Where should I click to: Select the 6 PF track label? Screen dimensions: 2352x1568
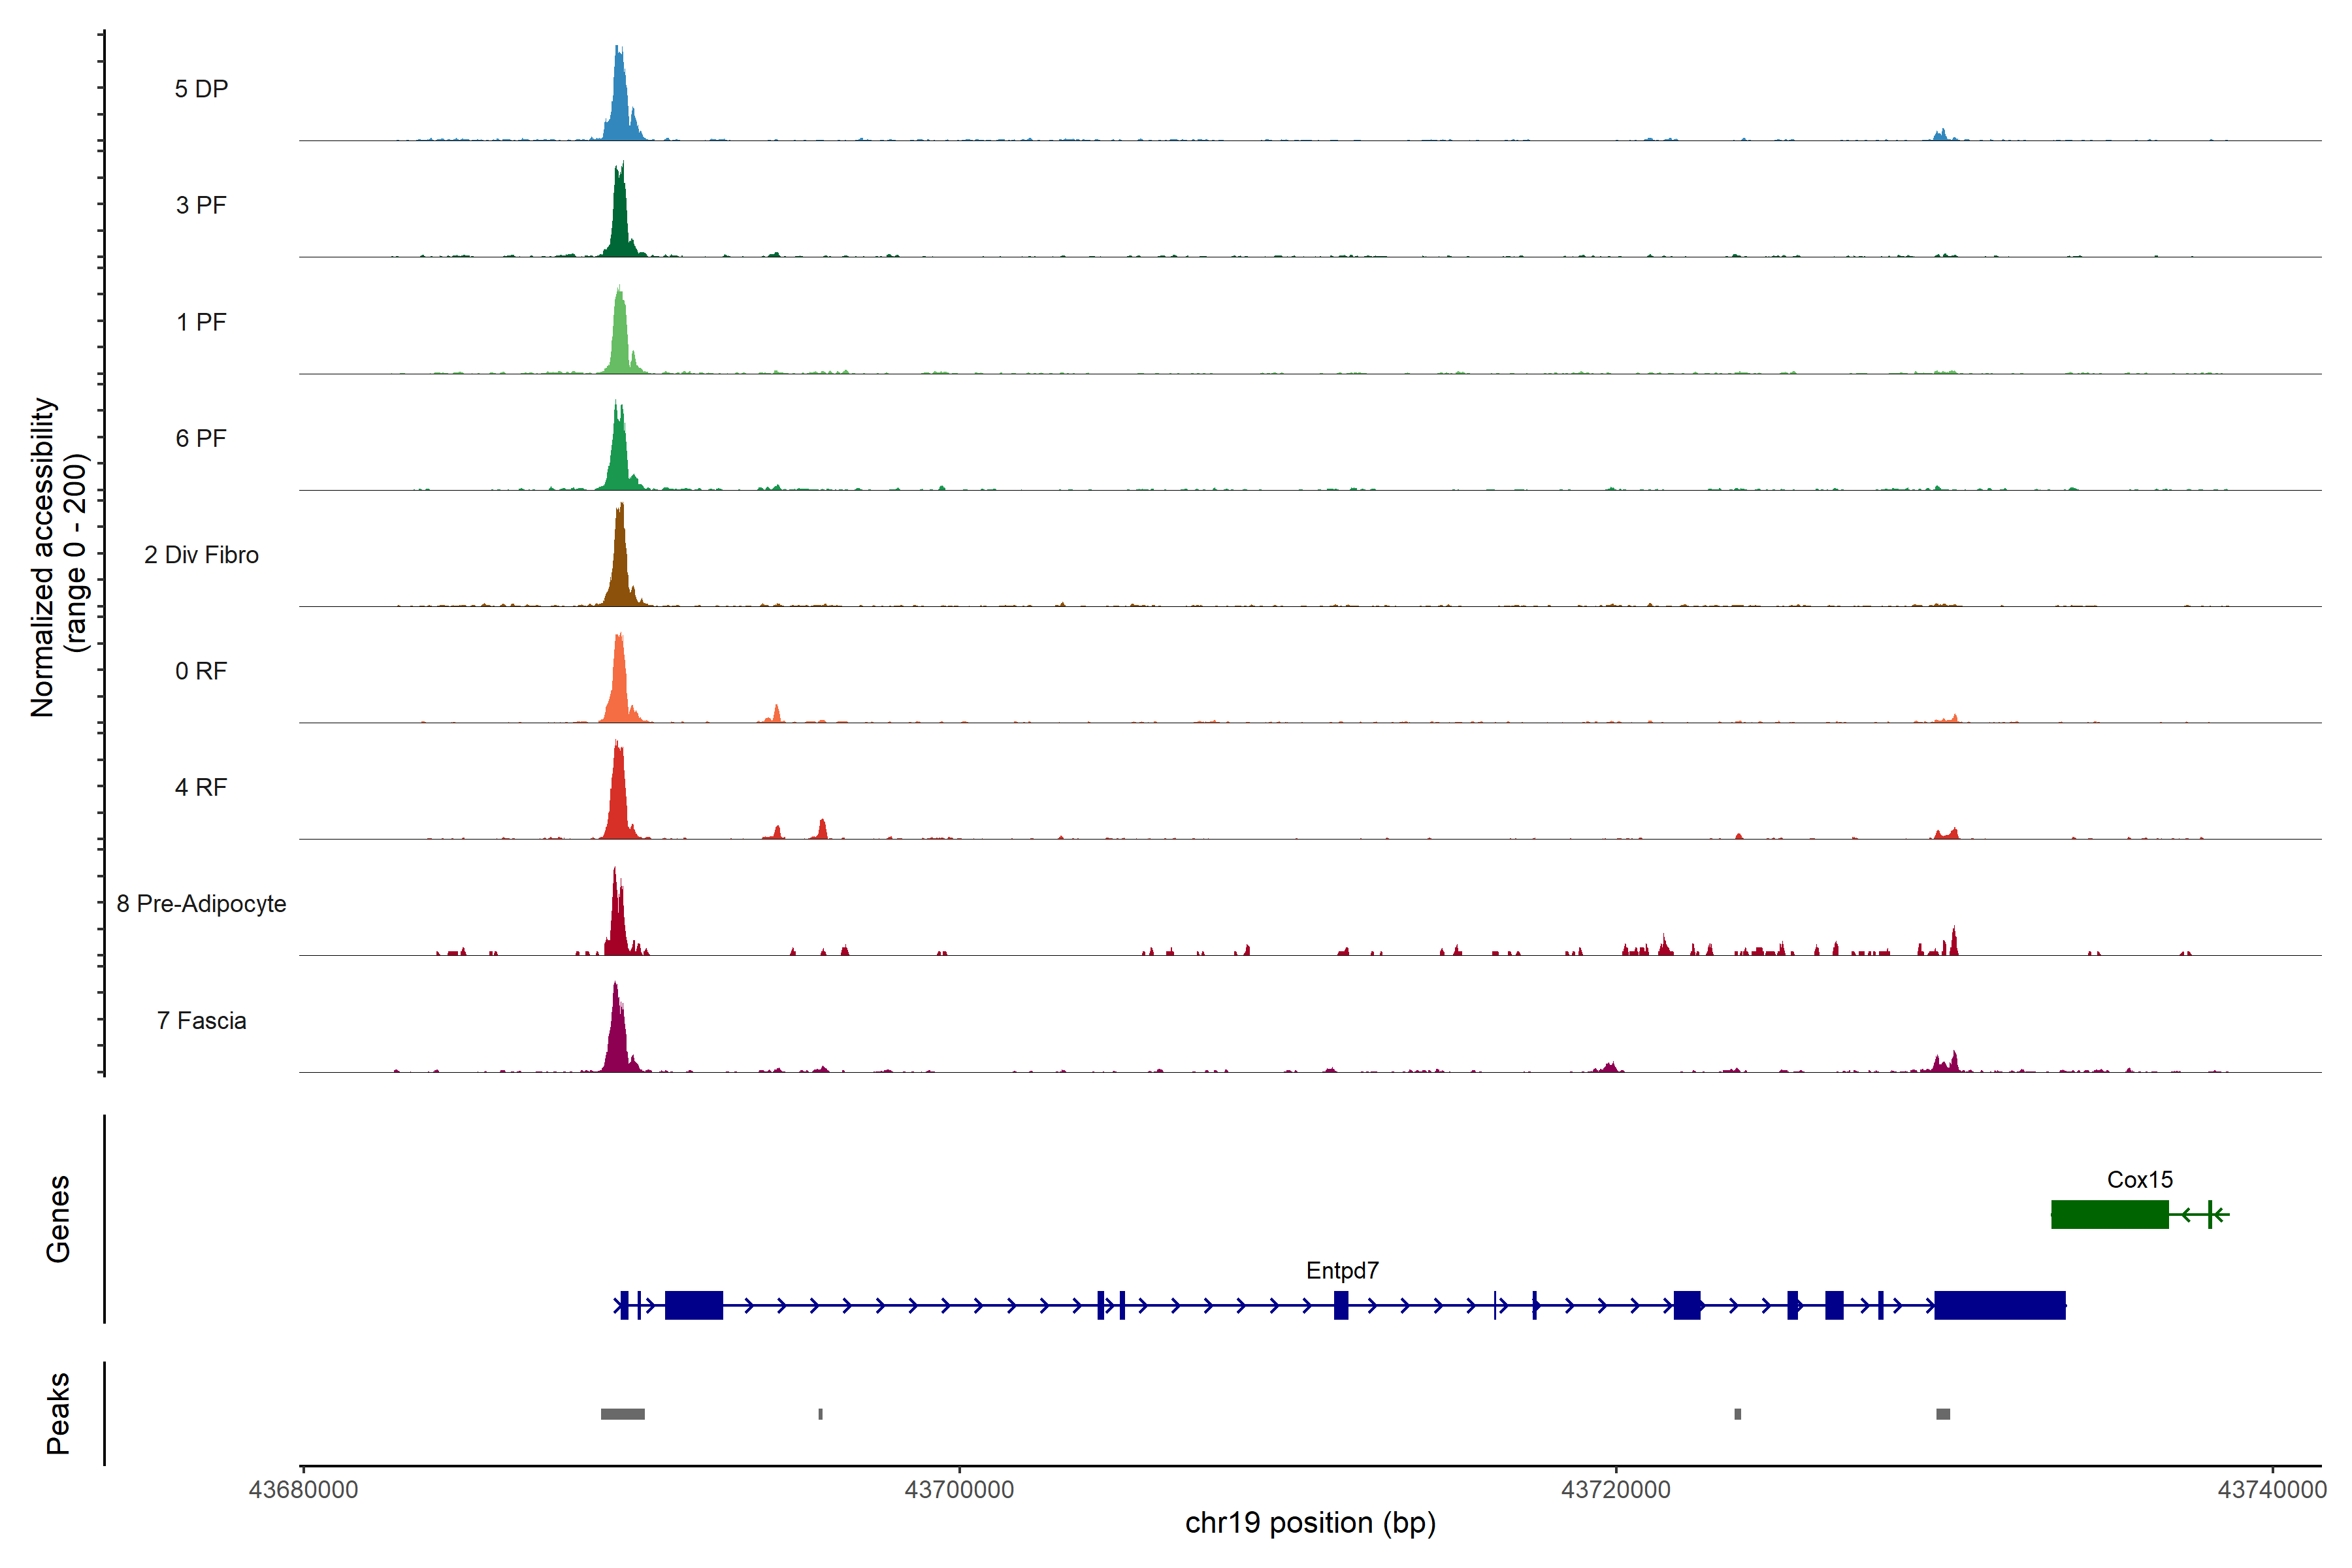(x=201, y=438)
